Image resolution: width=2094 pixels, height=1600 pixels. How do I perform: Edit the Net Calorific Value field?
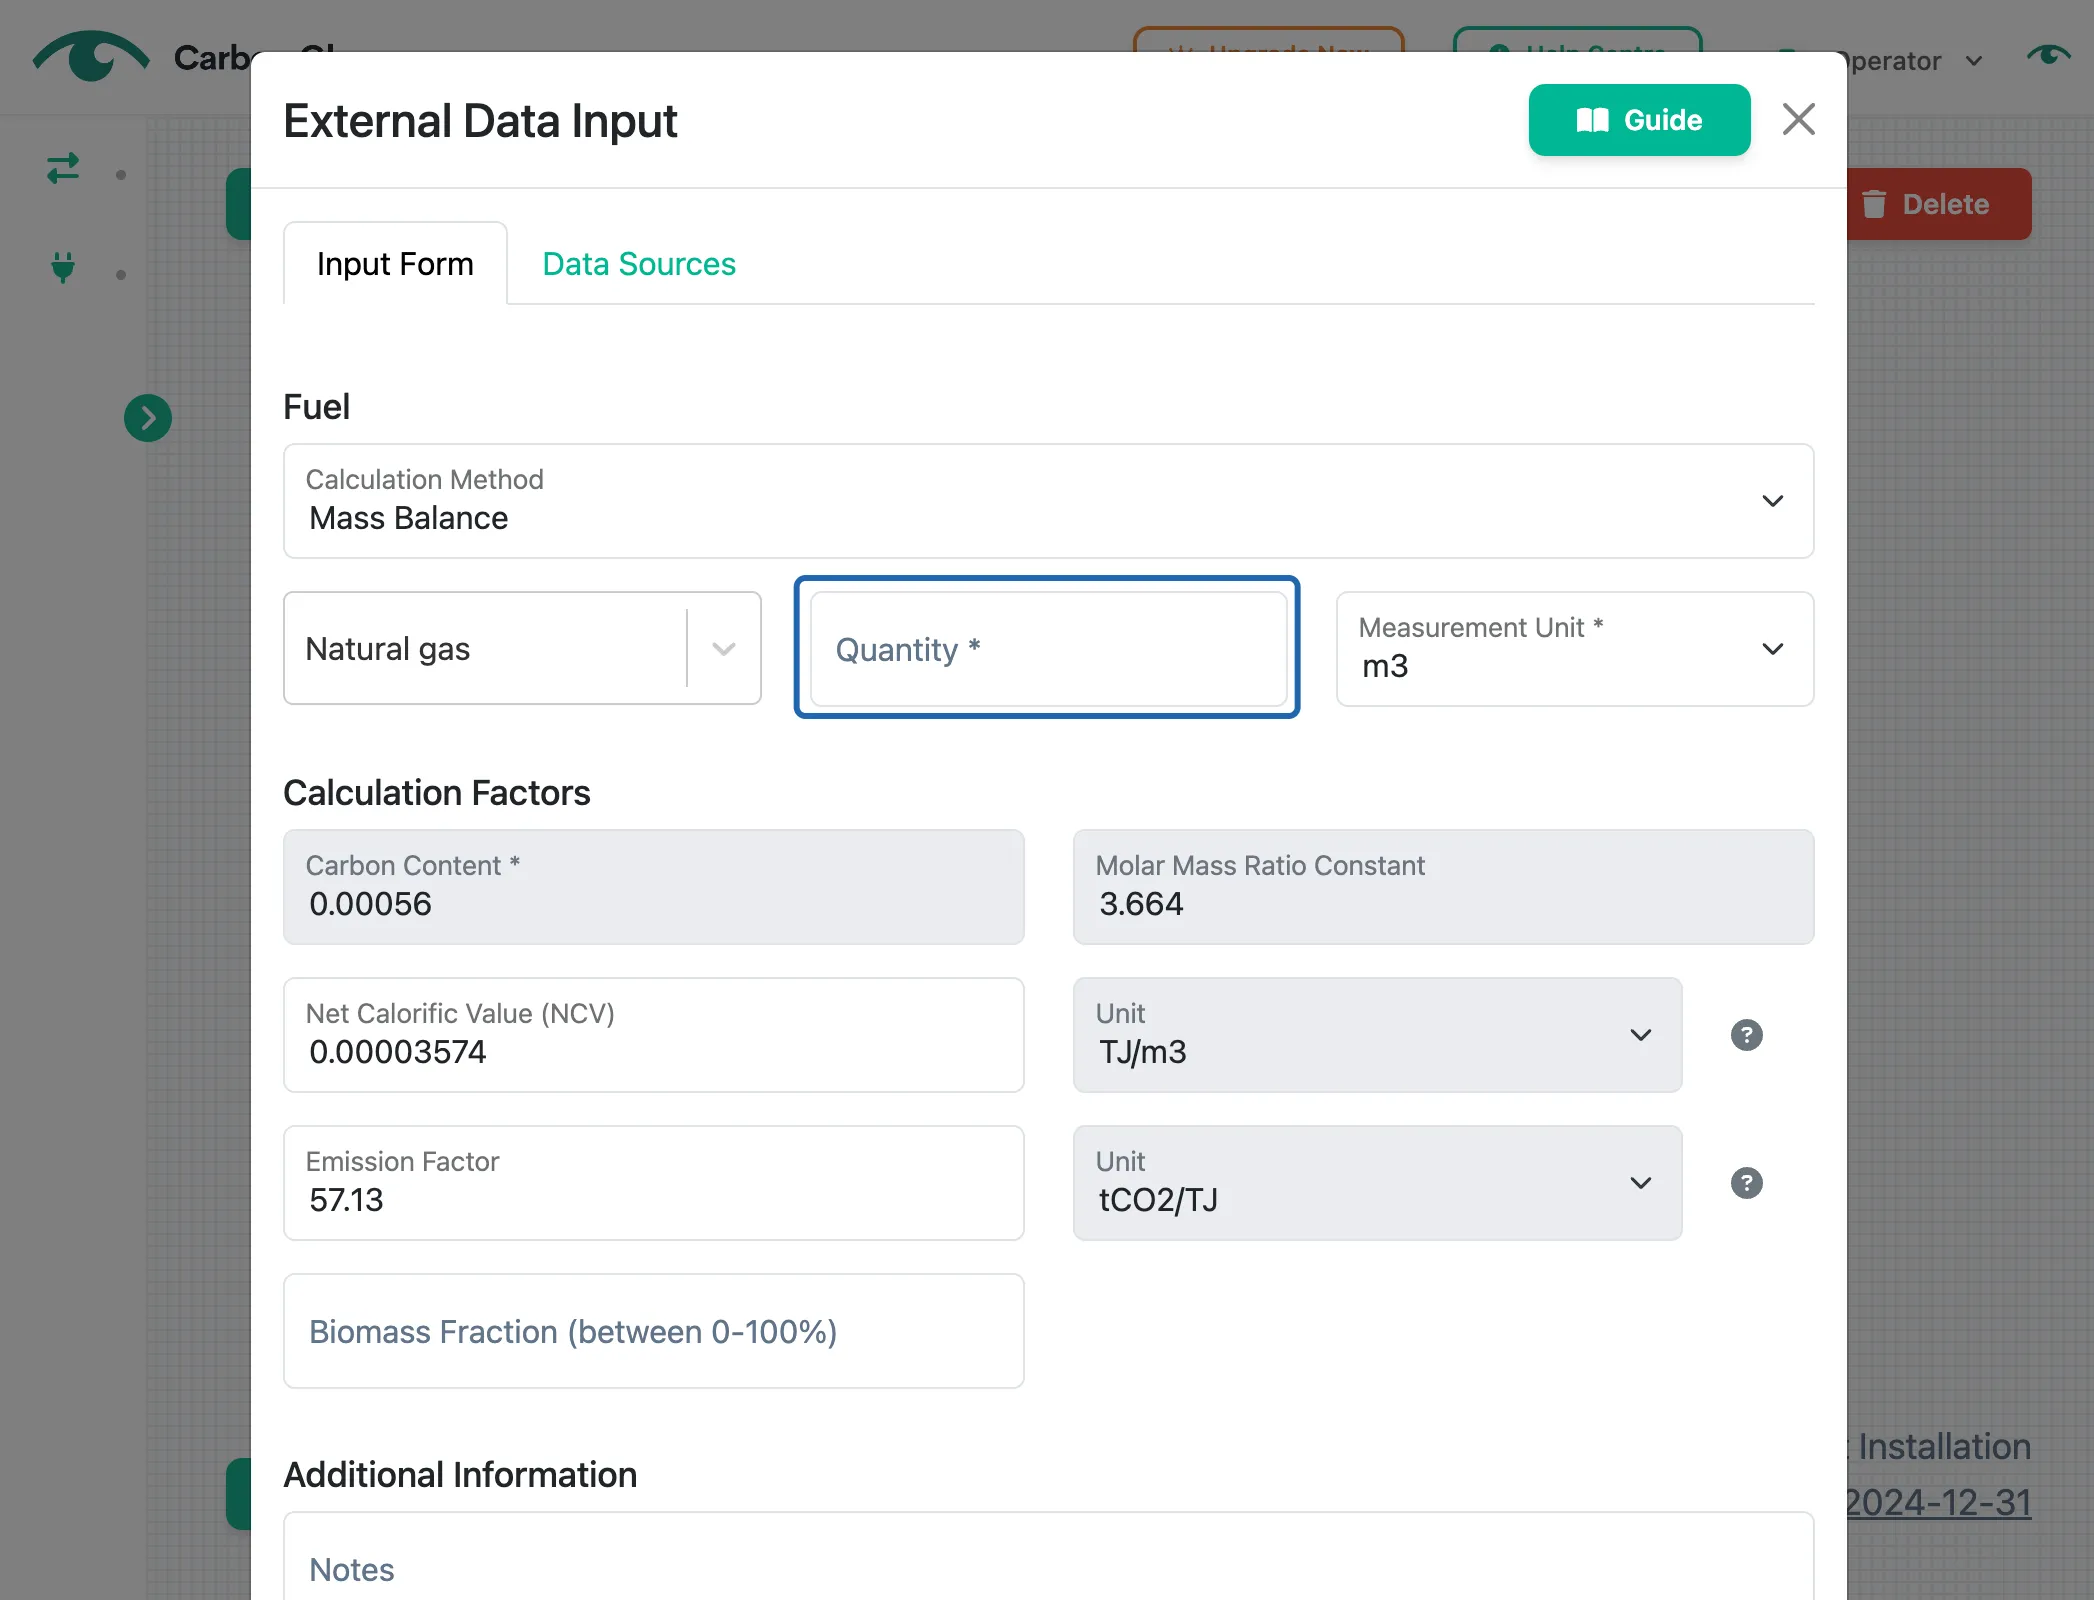tap(653, 1034)
